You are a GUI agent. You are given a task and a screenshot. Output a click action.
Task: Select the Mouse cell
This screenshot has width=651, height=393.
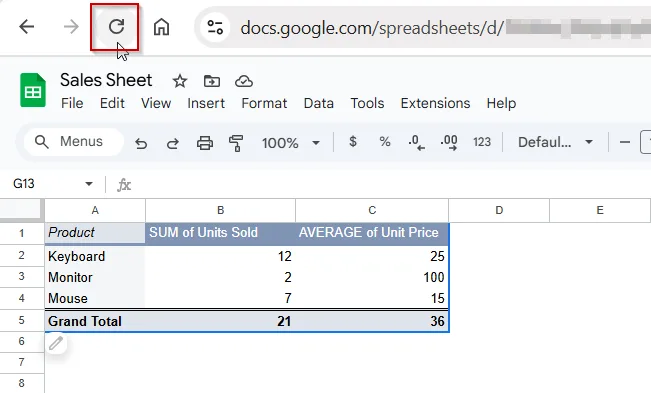[x=95, y=298]
